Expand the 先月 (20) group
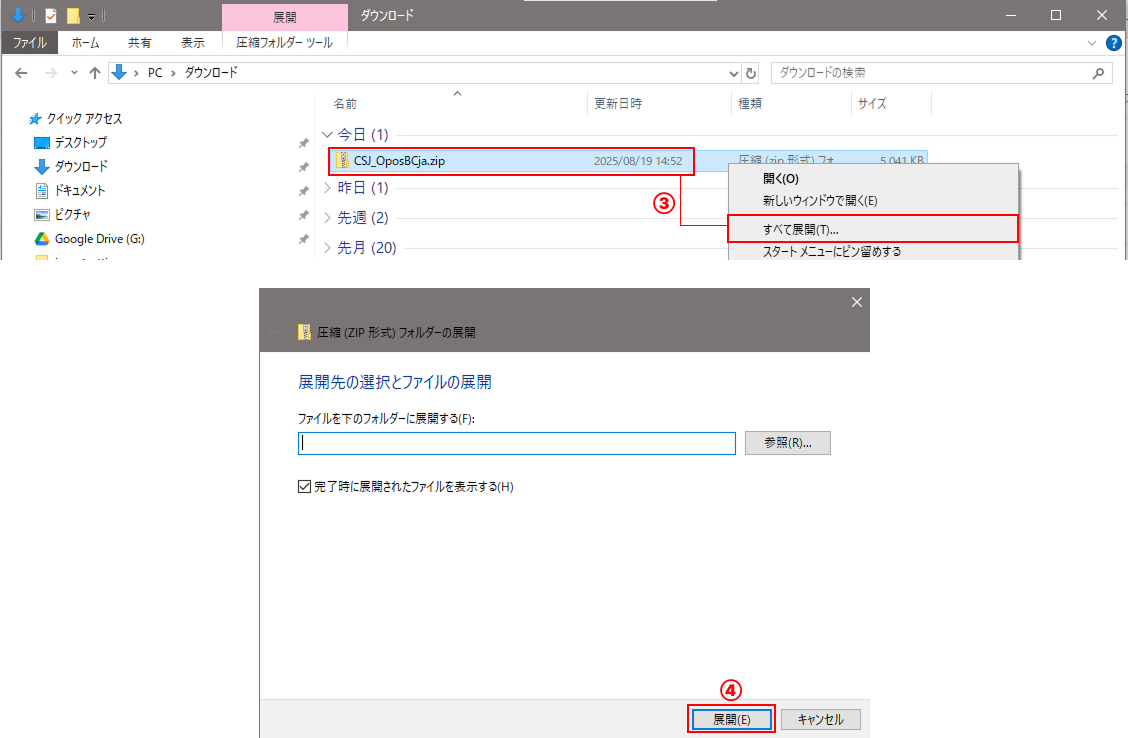The height and width of the screenshot is (738, 1128). (327, 248)
